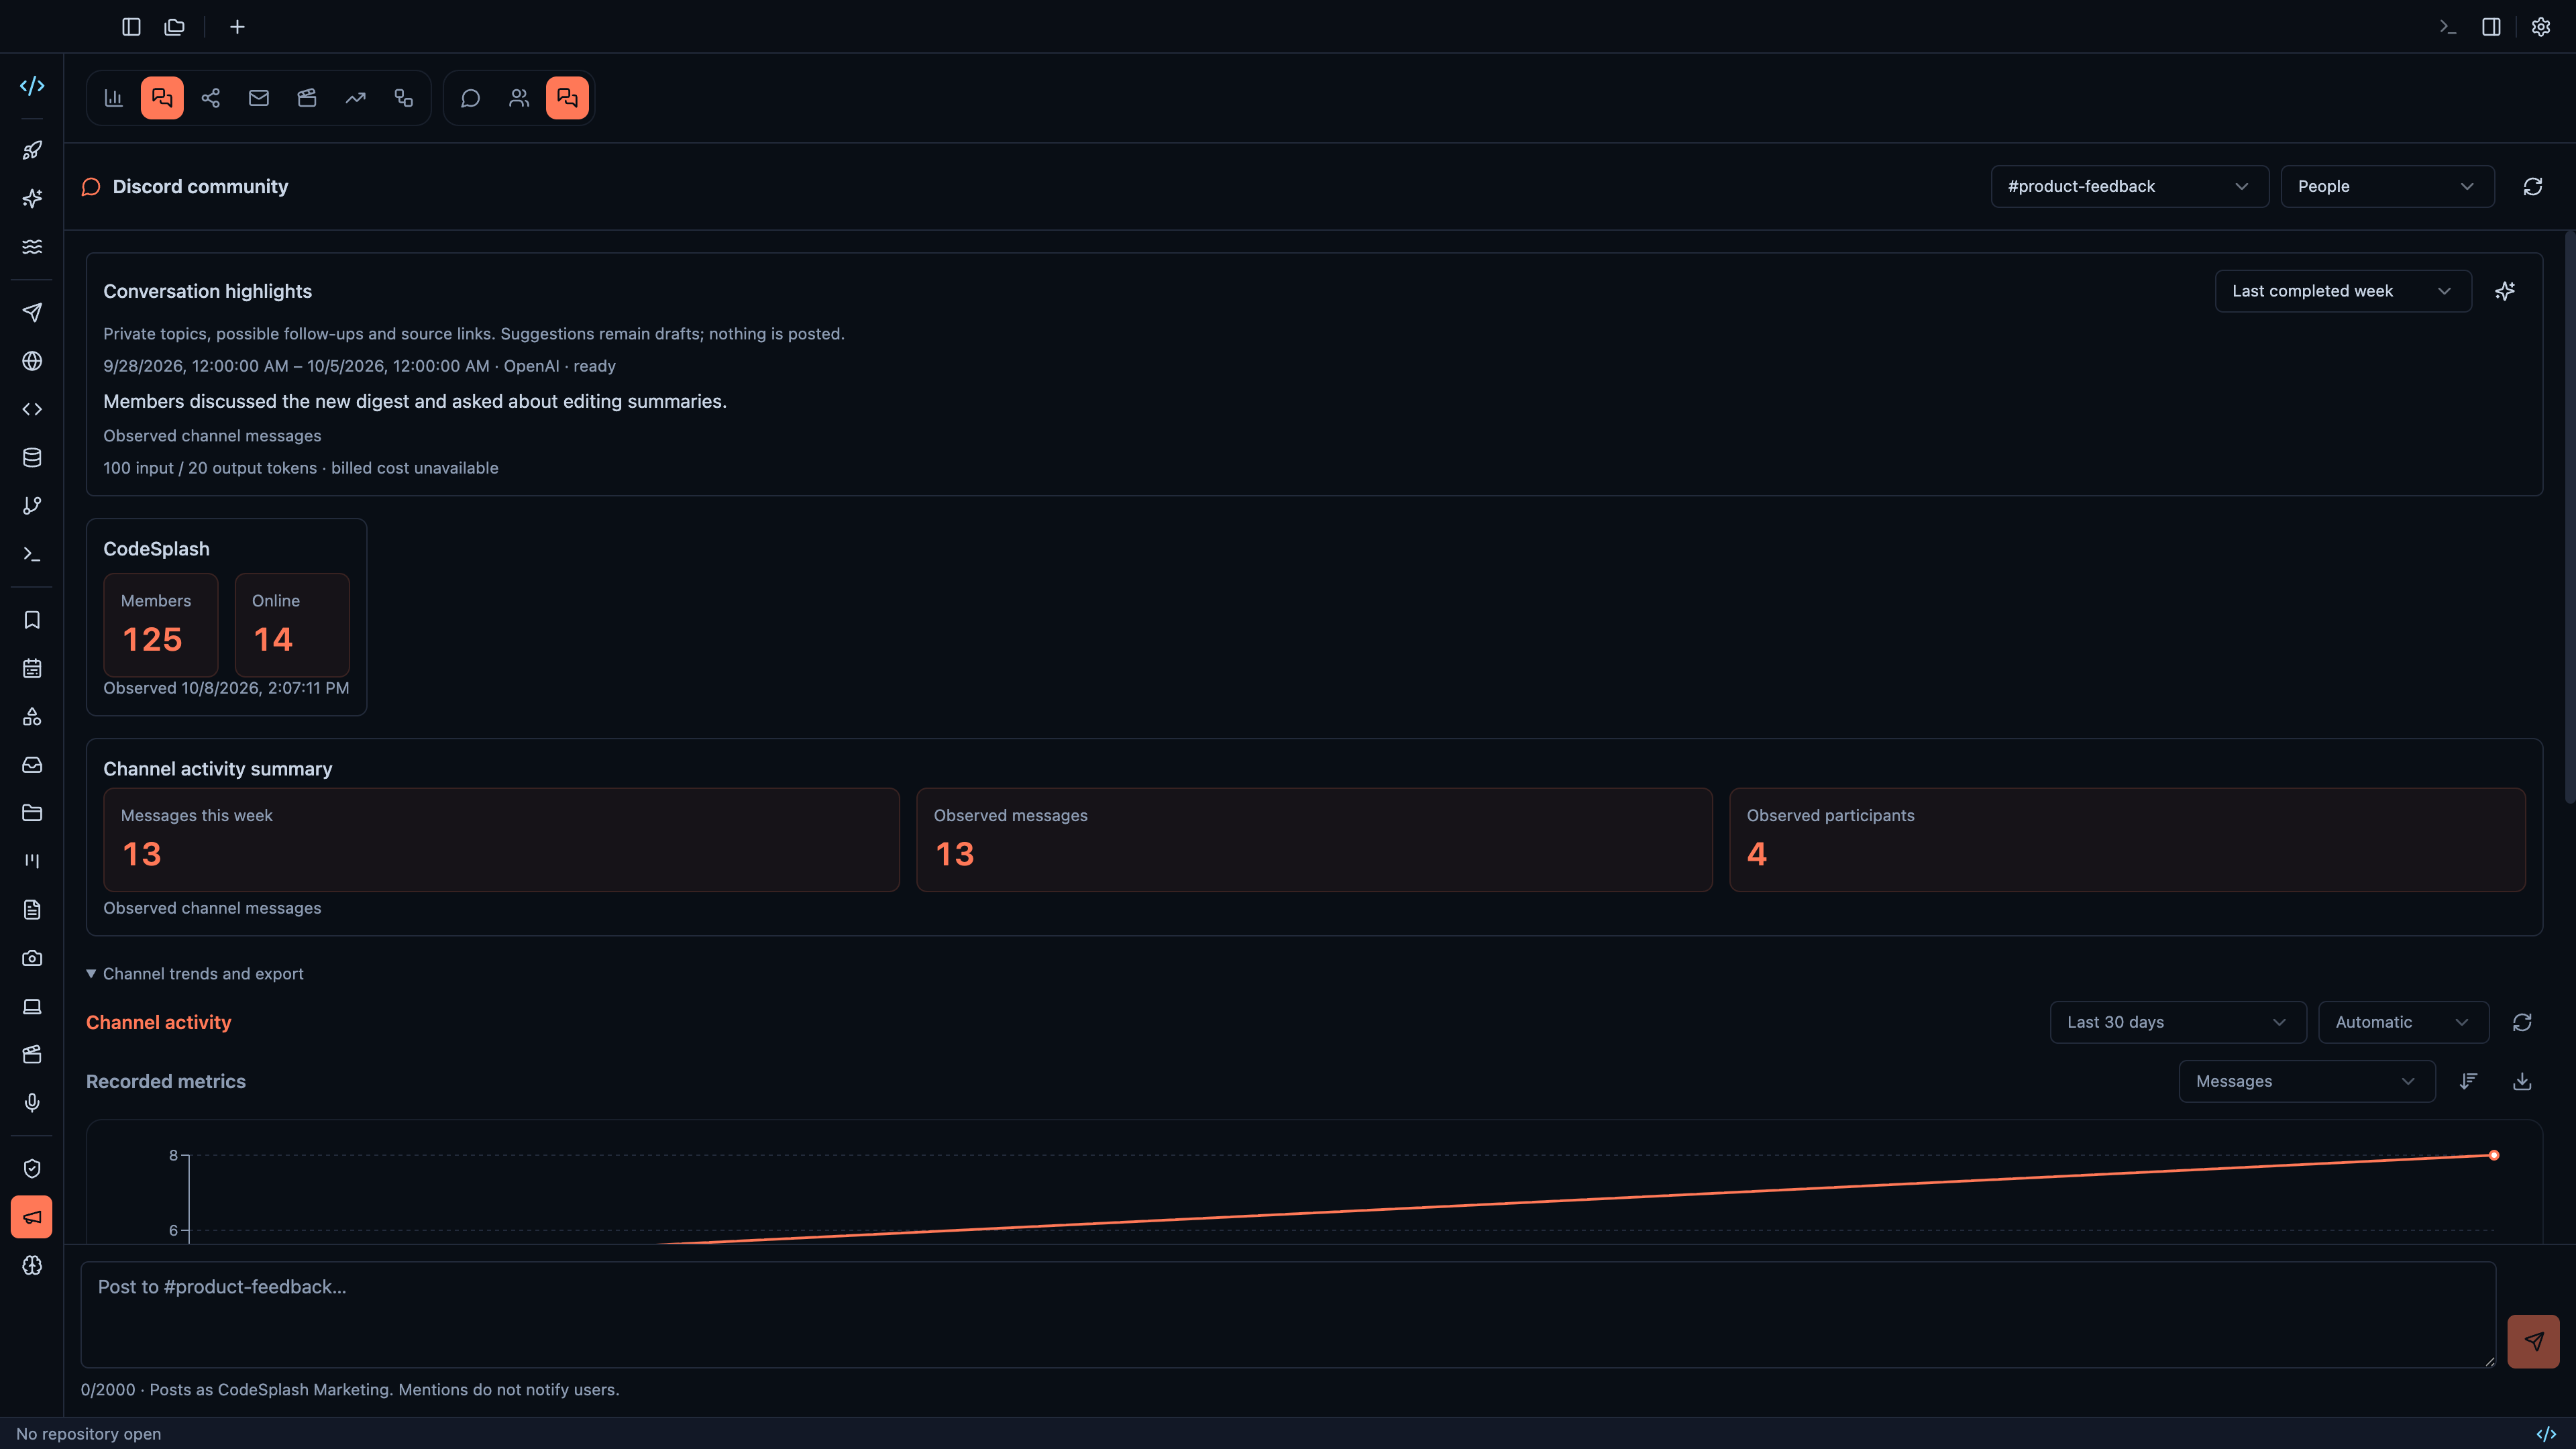Click the rocket icon in sidebar
Screen dimensions: 2576x1449
pyautogui.click(x=32, y=150)
